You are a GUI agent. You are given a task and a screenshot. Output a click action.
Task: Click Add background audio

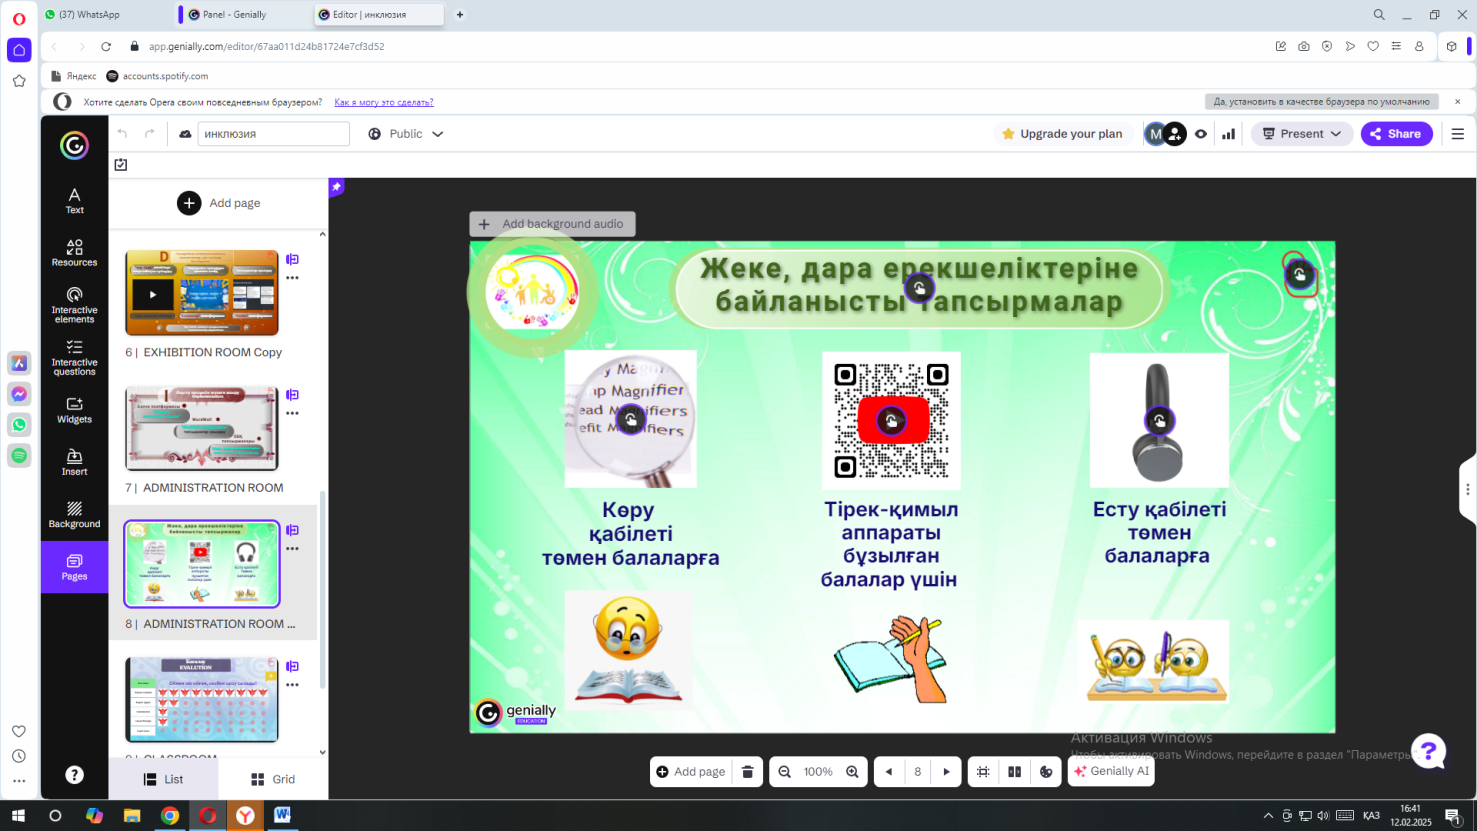(552, 224)
